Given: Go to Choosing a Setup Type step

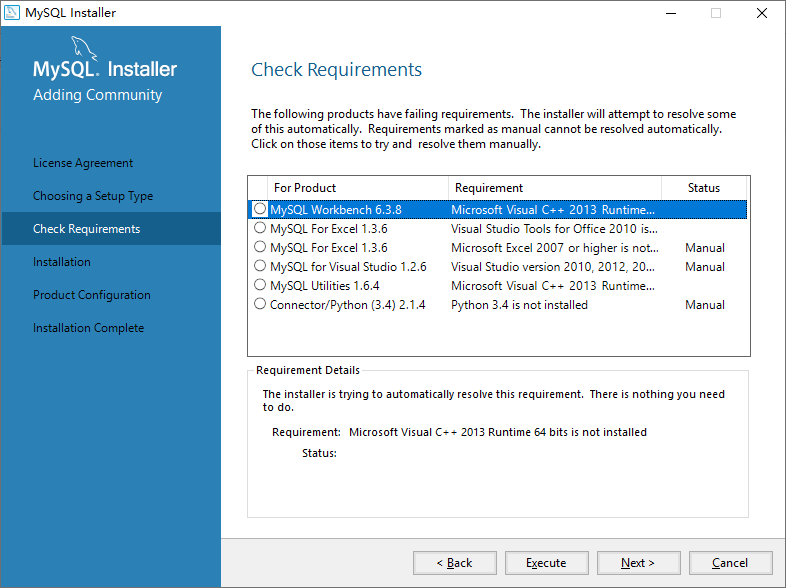Looking at the screenshot, I should (93, 196).
